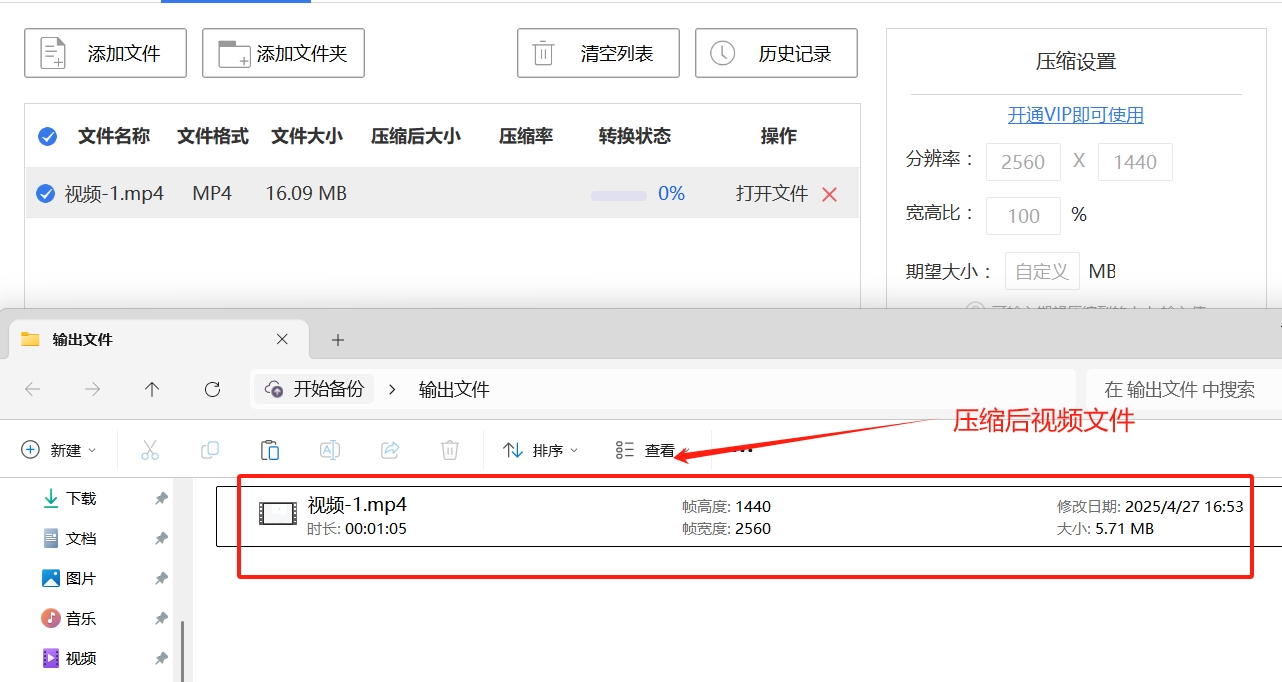Unpin 下载 from the sidebar
The width and height of the screenshot is (1282, 682).
click(161, 497)
